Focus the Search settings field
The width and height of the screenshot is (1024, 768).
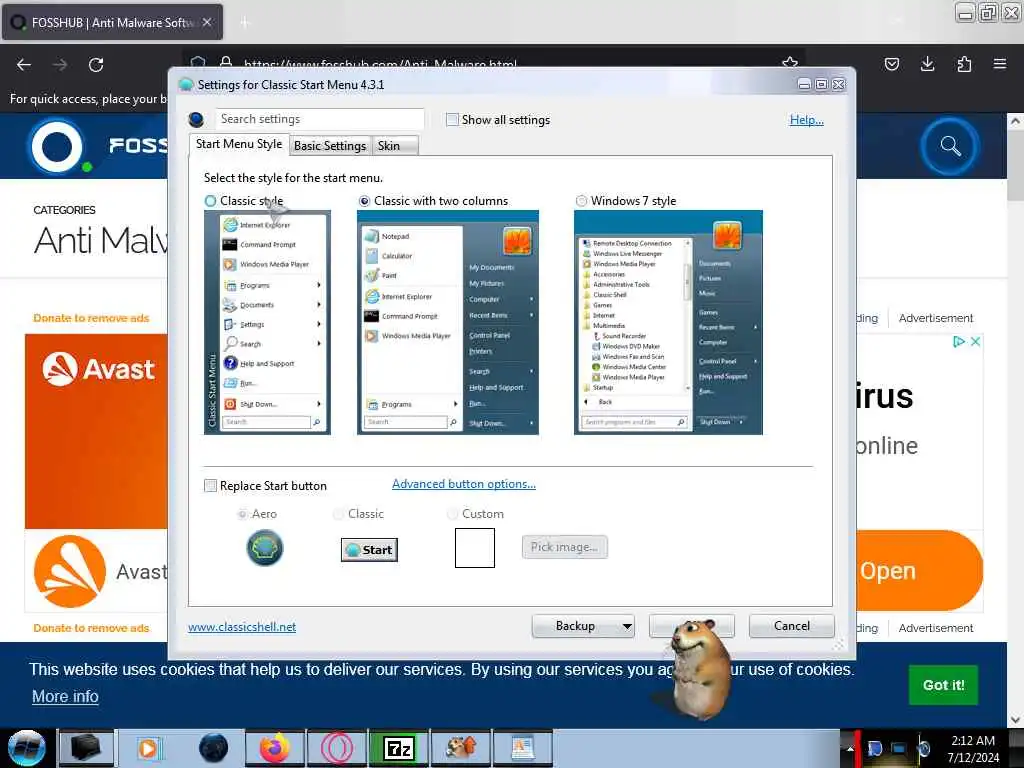319,119
